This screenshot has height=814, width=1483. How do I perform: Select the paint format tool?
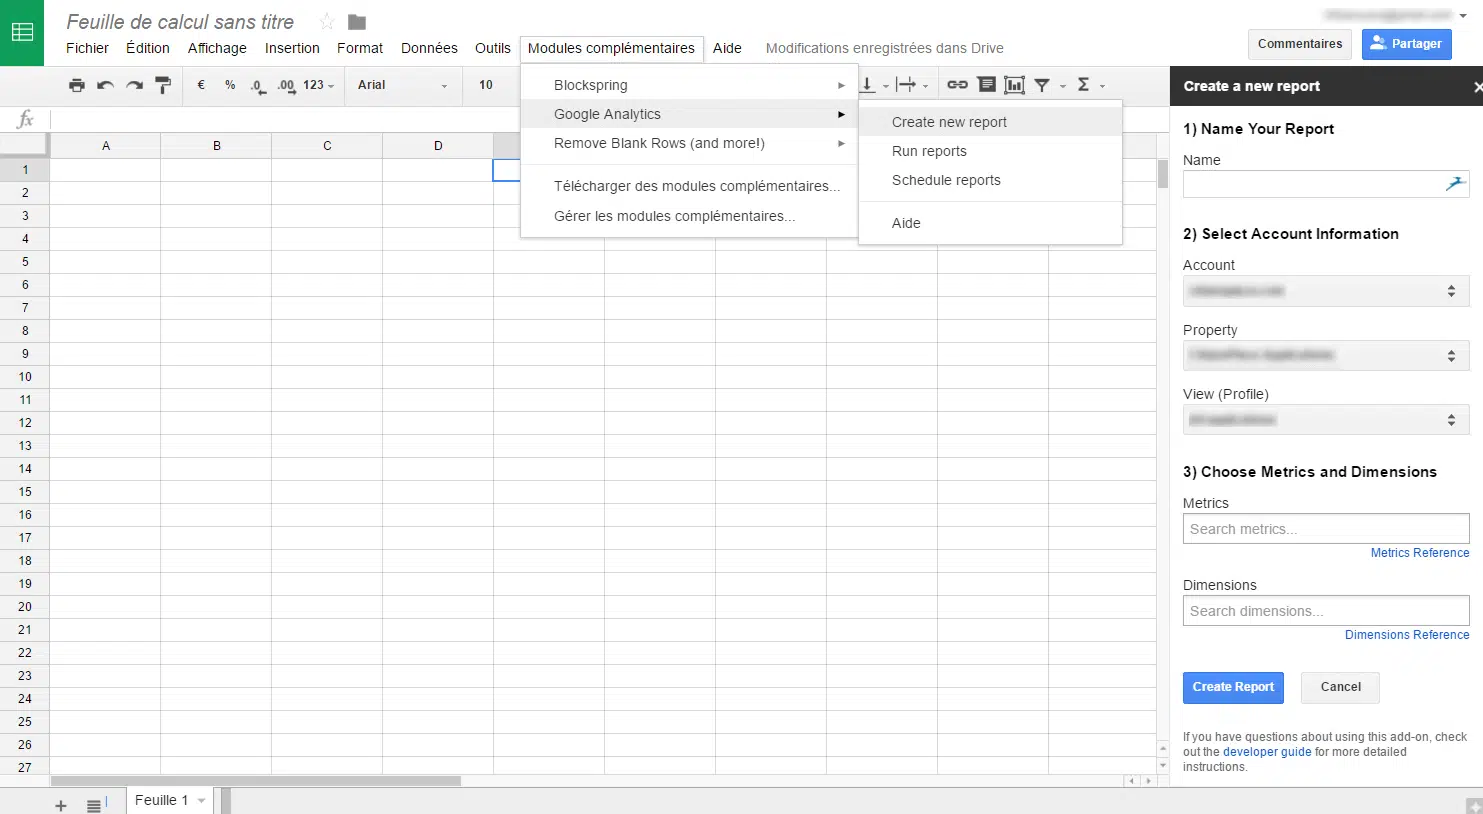click(163, 85)
